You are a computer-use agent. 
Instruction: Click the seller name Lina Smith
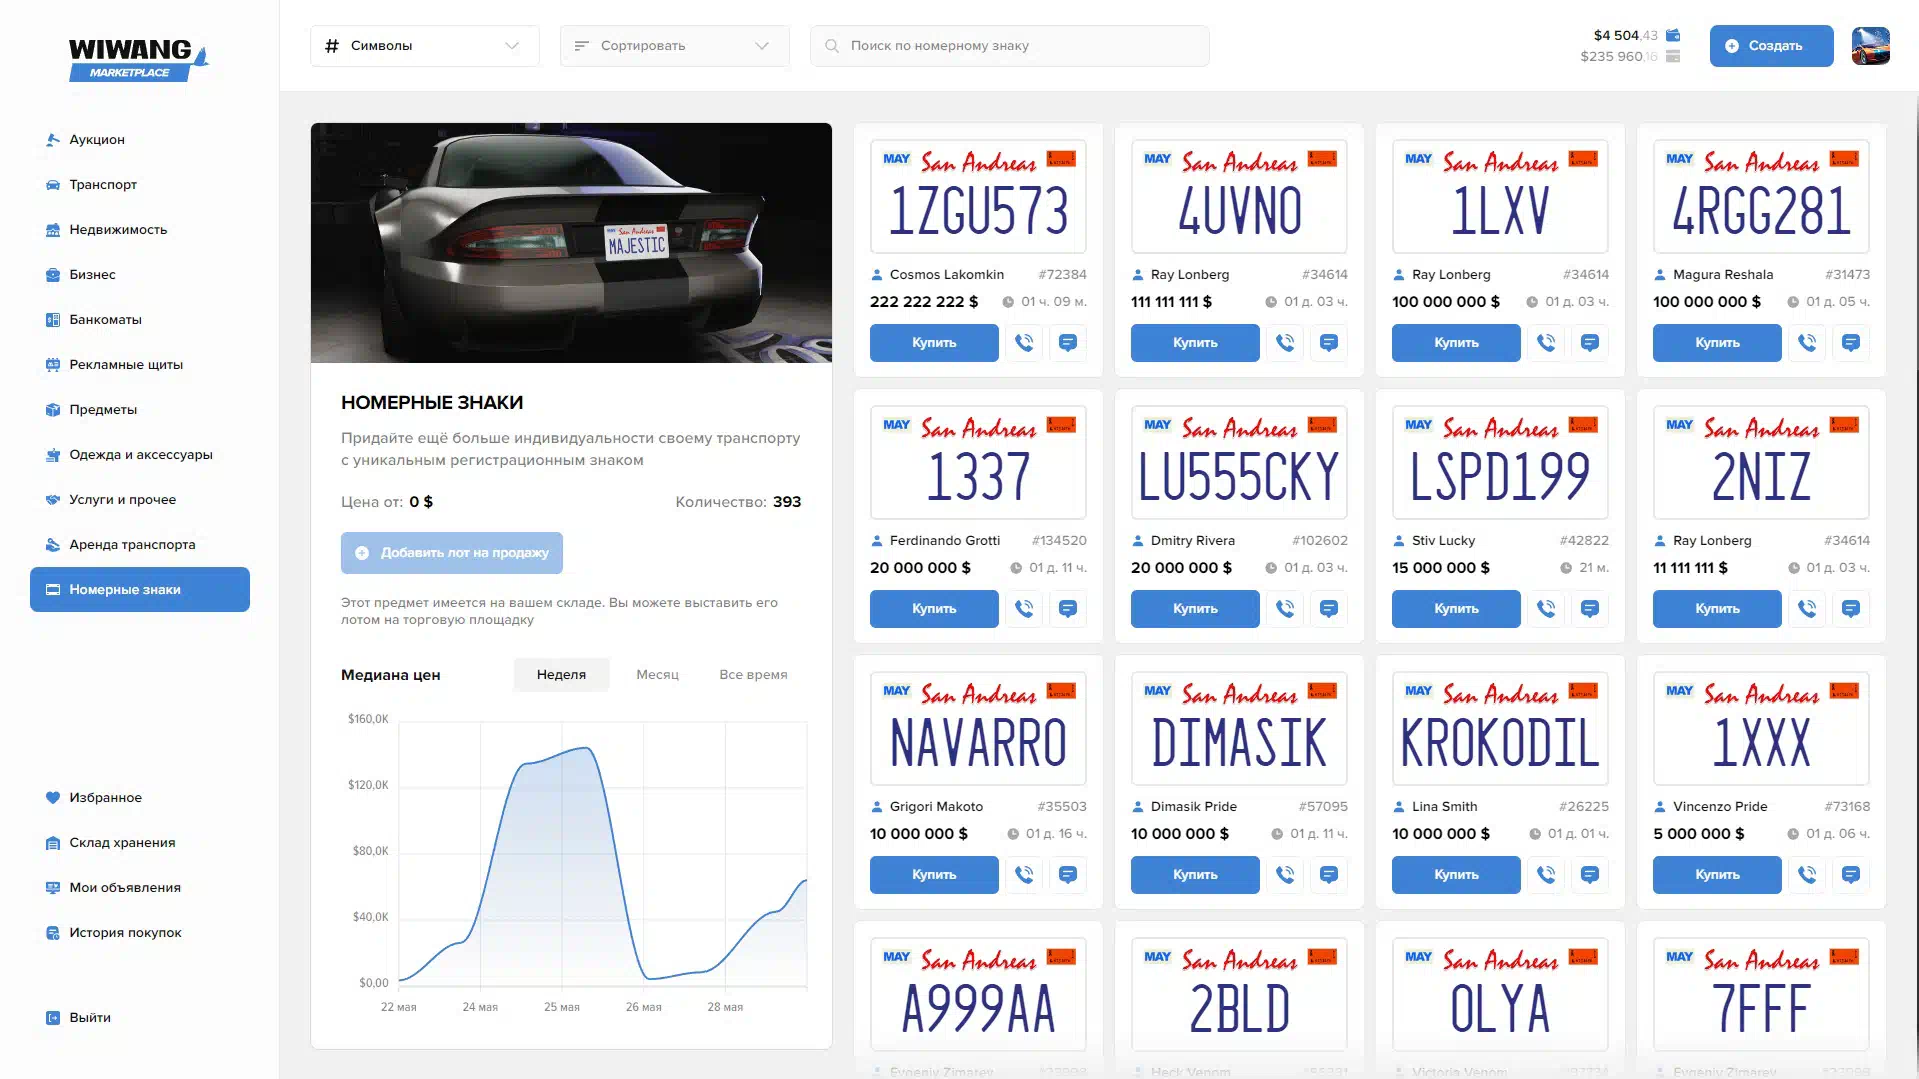point(1444,807)
